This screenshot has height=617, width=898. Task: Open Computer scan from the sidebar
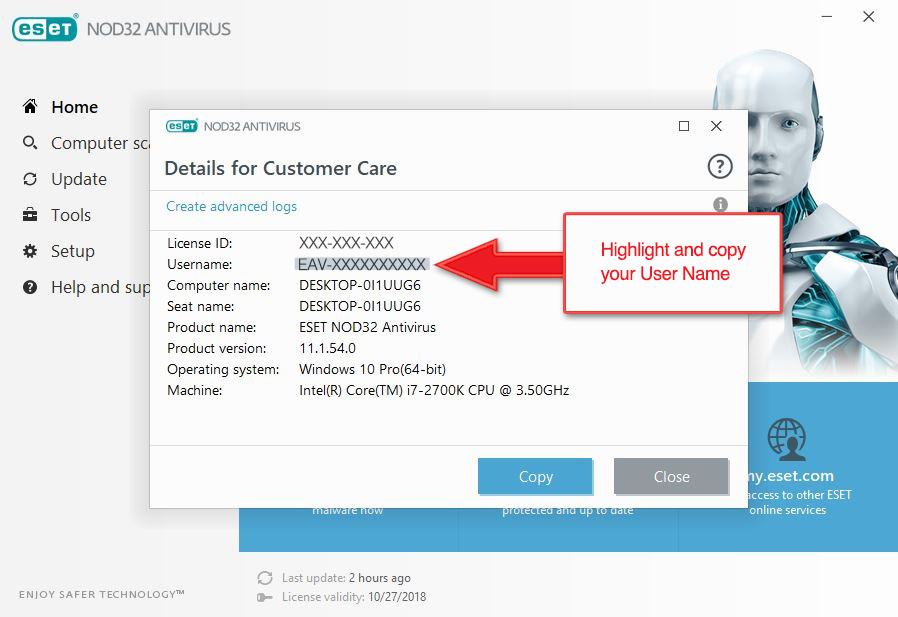coord(100,143)
